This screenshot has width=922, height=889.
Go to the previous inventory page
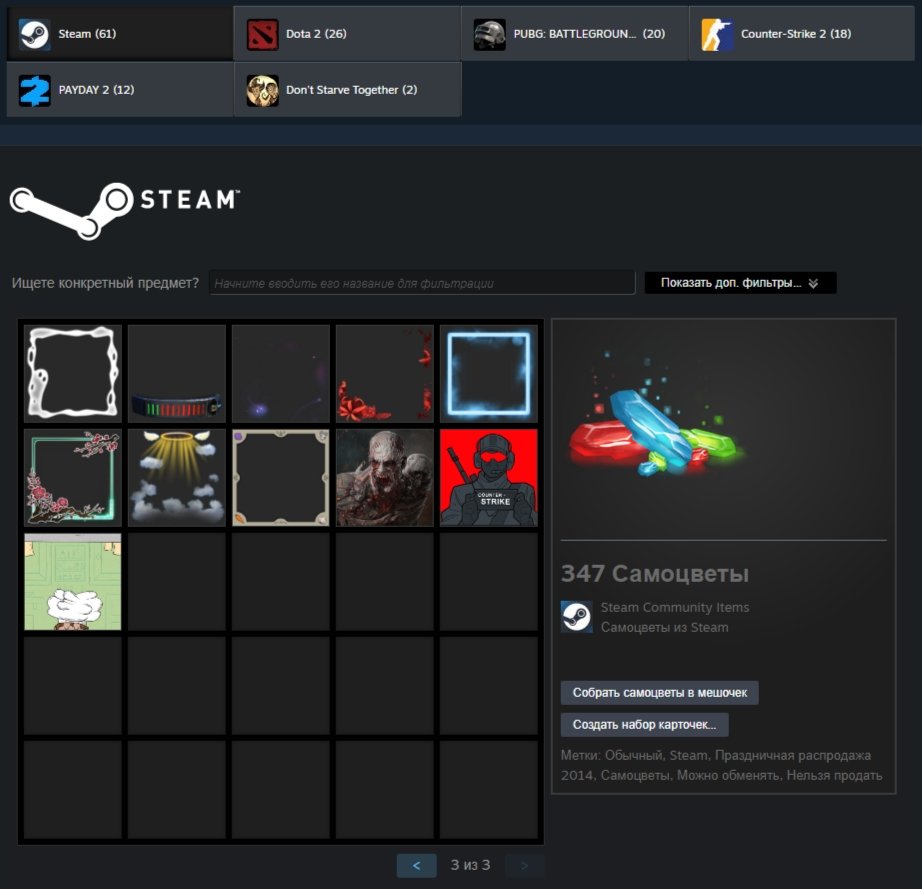[x=416, y=865]
